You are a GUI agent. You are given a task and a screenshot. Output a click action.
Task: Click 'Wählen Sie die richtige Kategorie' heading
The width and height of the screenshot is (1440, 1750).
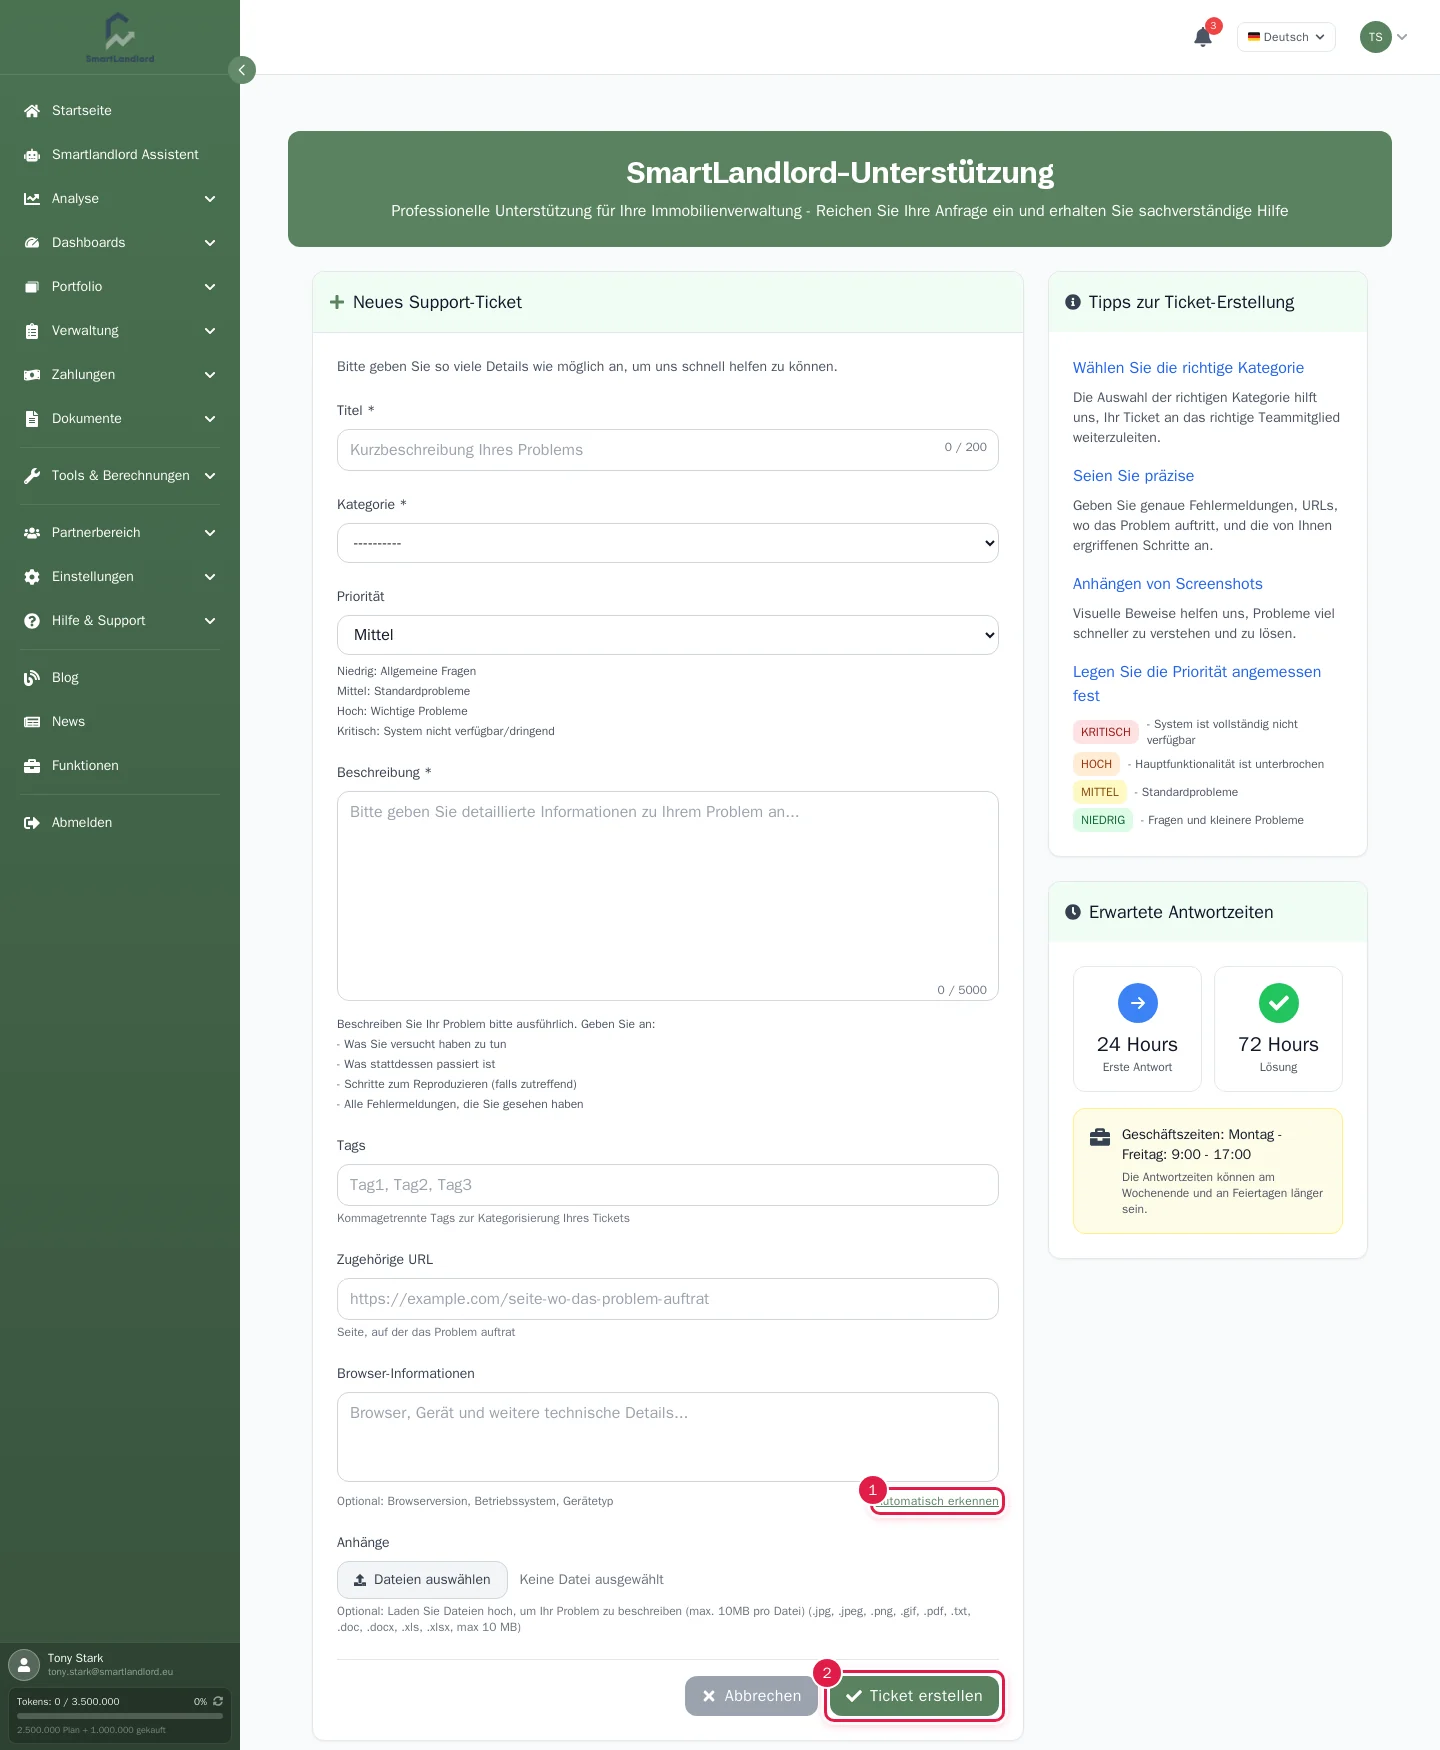pos(1188,368)
